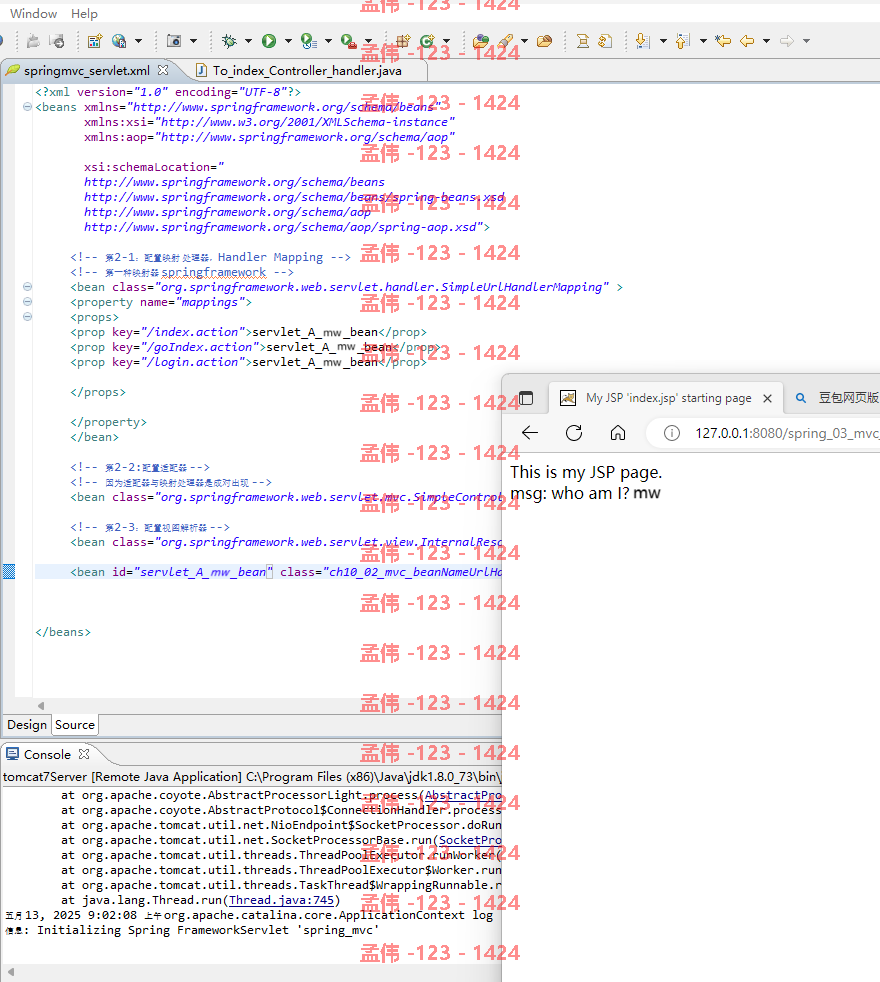880x982 pixels.
Task: Click the browser home icon
Action: click(x=618, y=433)
